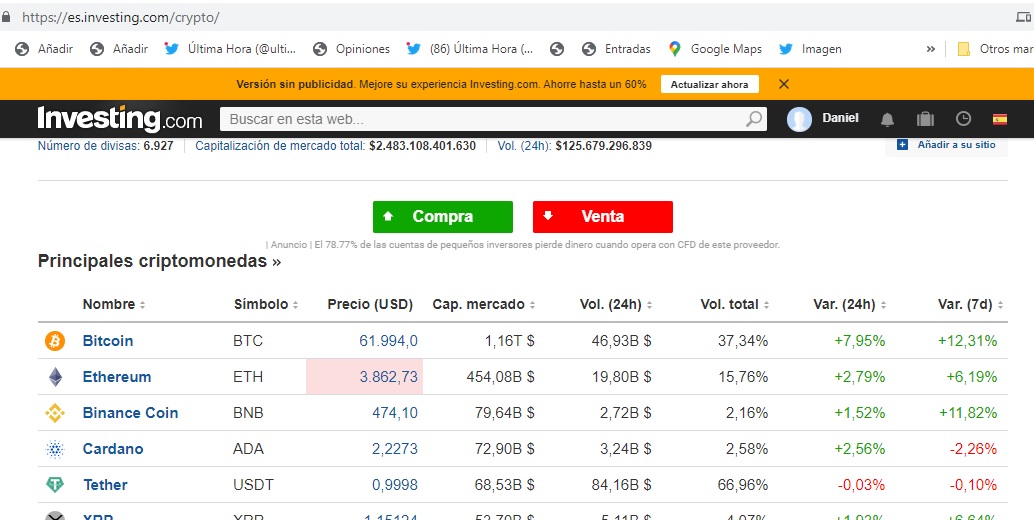Open the first Añadir bookmark
The height and width of the screenshot is (520, 1034).
click(44, 49)
